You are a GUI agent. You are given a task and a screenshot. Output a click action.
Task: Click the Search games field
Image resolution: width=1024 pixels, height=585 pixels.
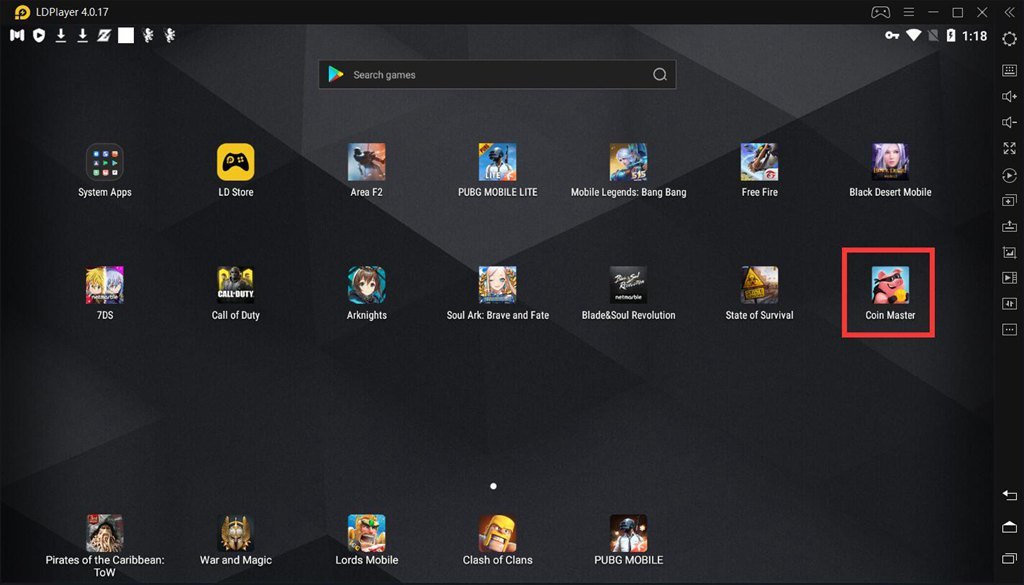497,74
